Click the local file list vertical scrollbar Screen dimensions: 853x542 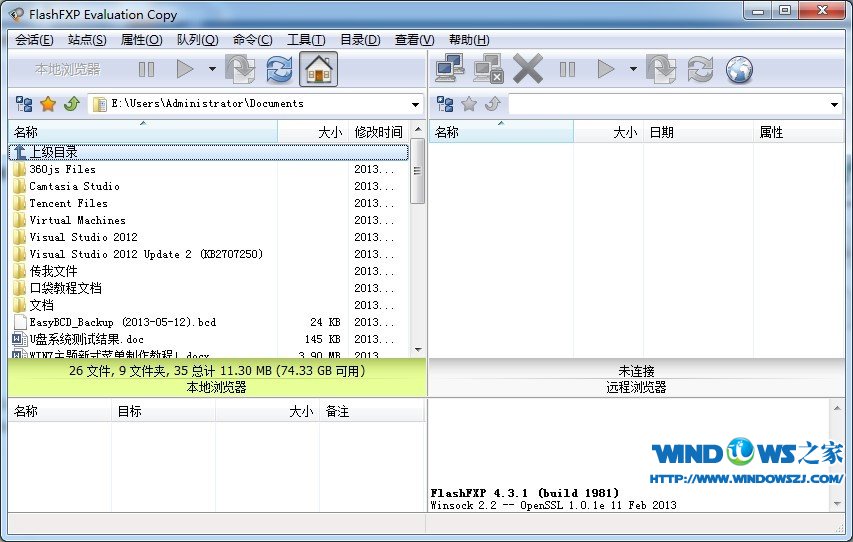pos(418,250)
